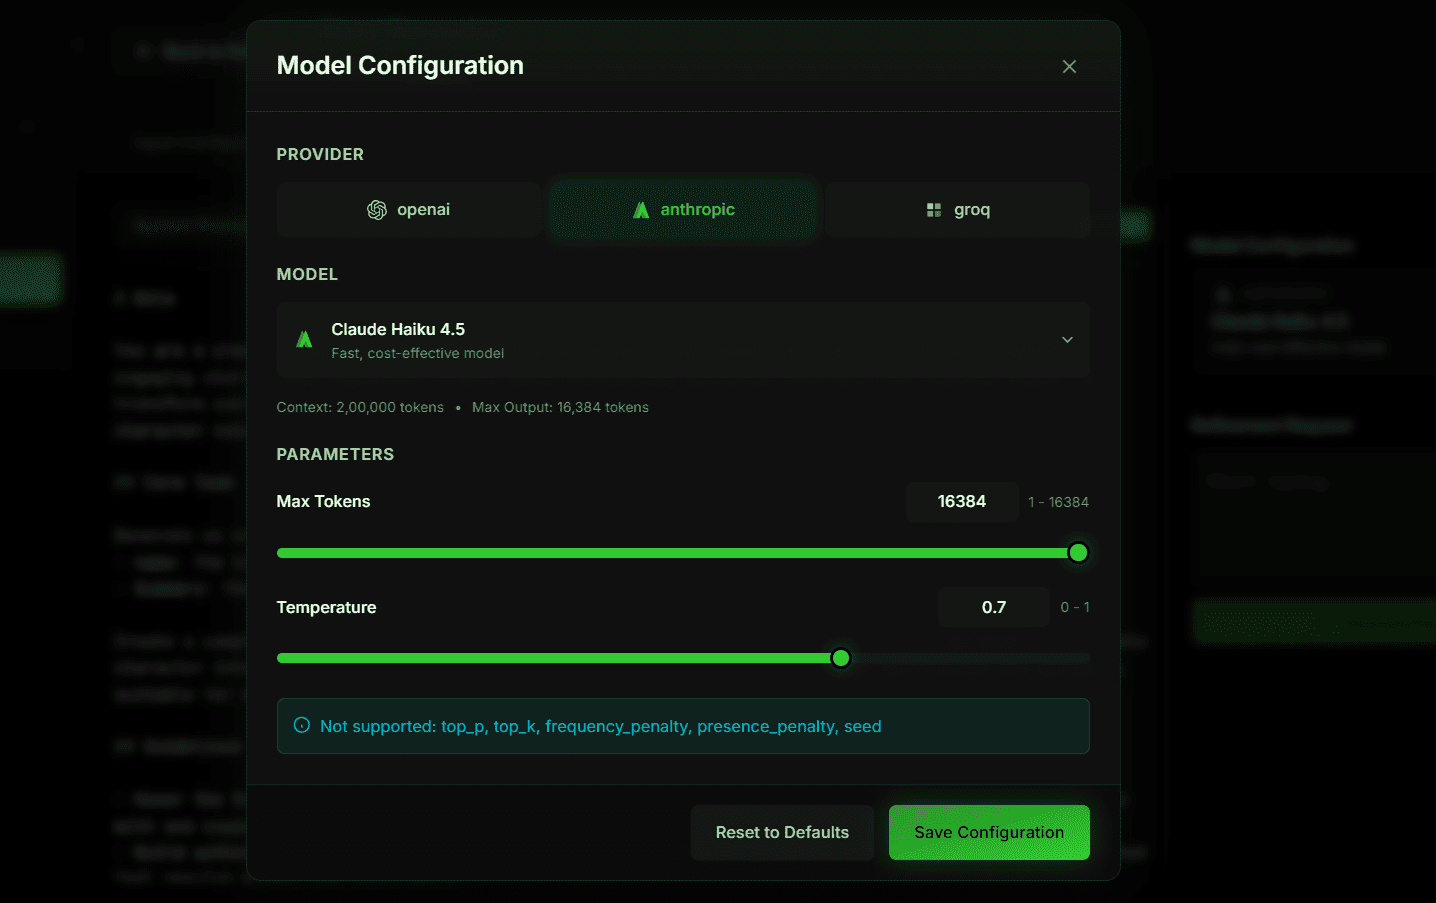
Task: Click the 'Context: 2,00,000 tokens' text
Action: click(x=360, y=407)
